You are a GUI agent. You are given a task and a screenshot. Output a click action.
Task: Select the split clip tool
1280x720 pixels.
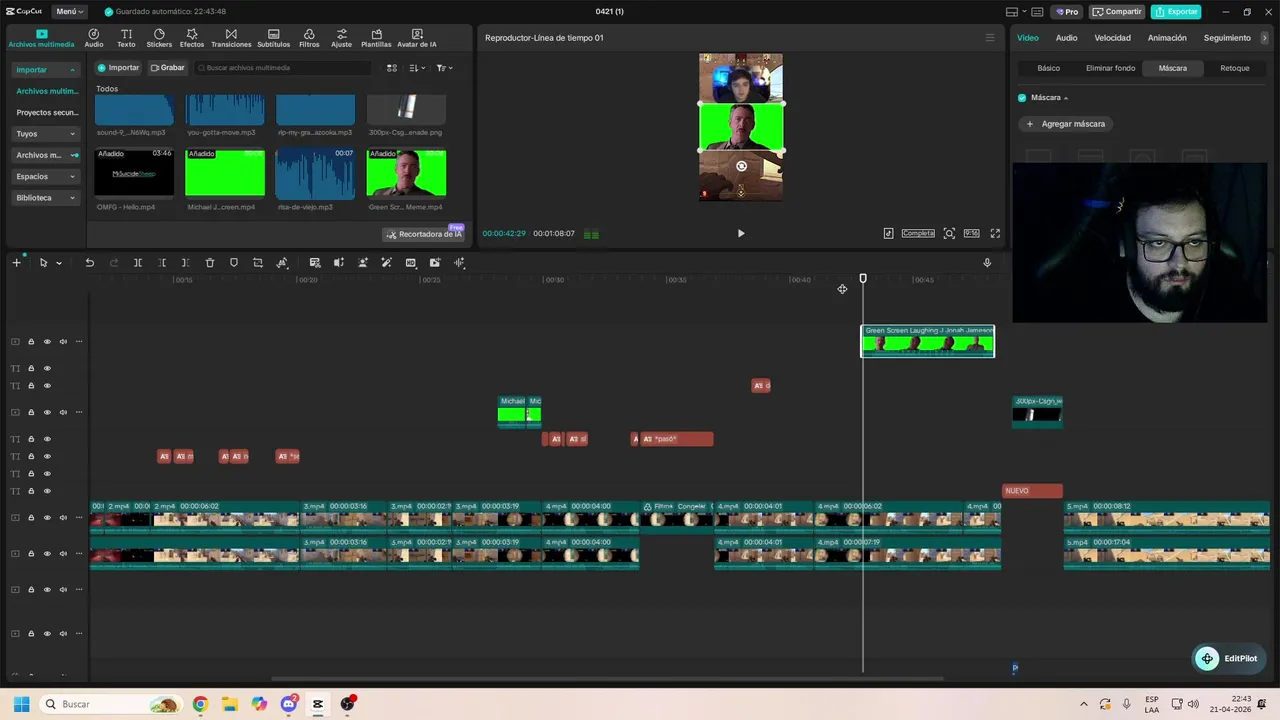click(138, 263)
